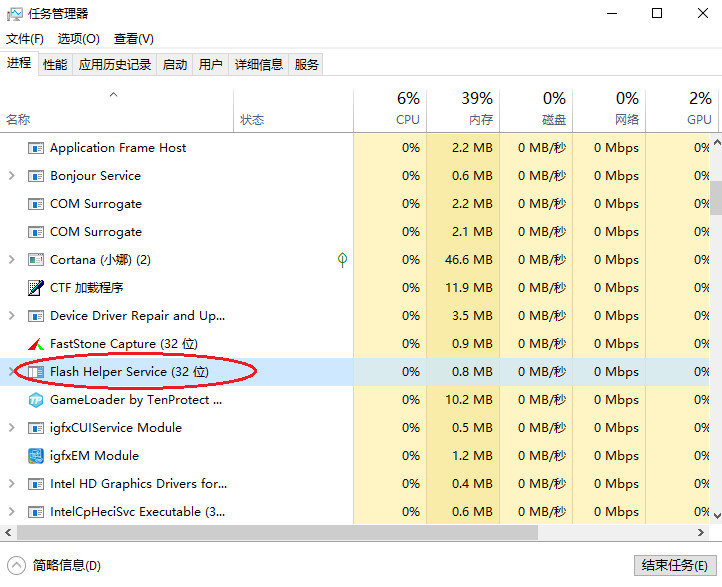722x587 pixels.
Task: Maximize the Task Manager window
Action: 657,13
